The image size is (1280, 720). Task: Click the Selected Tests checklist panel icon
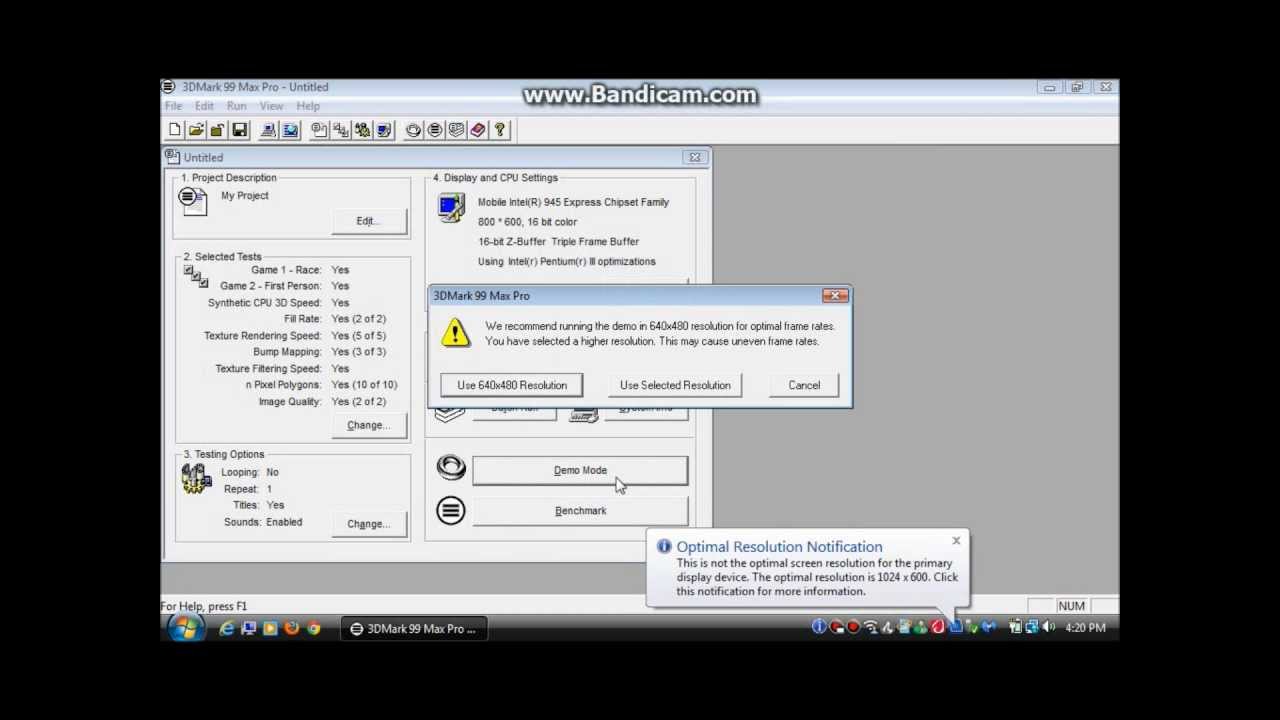196,277
